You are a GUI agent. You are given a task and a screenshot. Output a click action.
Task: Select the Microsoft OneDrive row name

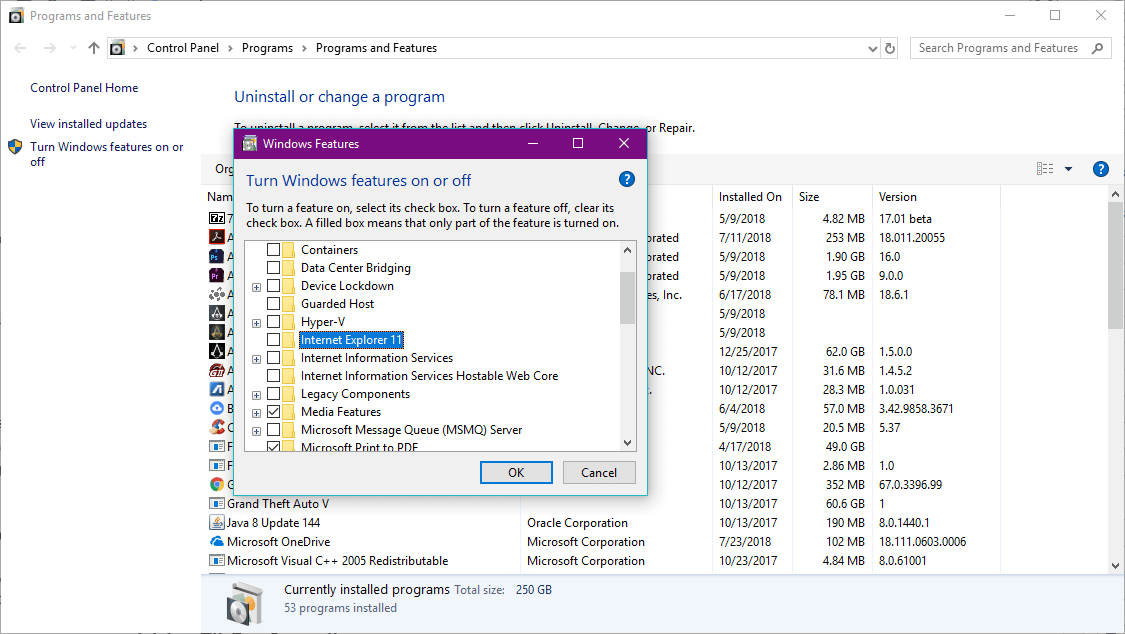278,541
